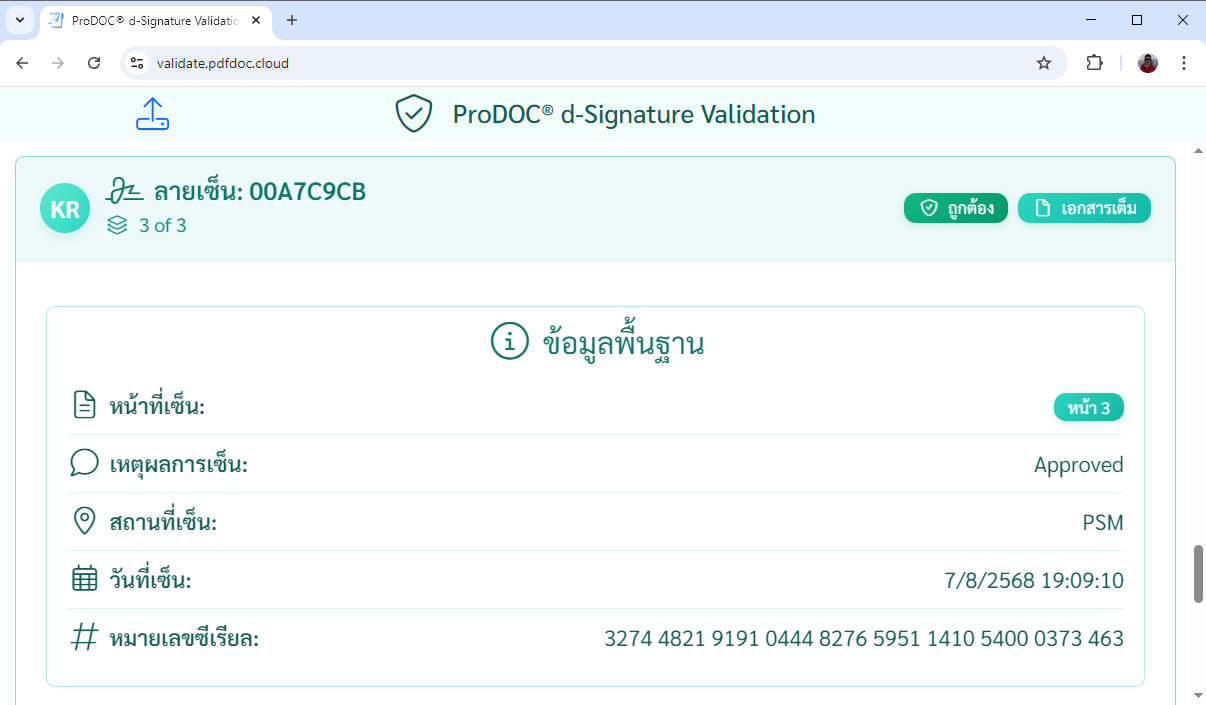The image size is (1206, 705).
Task: Reload the page
Action: pyautogui.click(x=94, y=63)
